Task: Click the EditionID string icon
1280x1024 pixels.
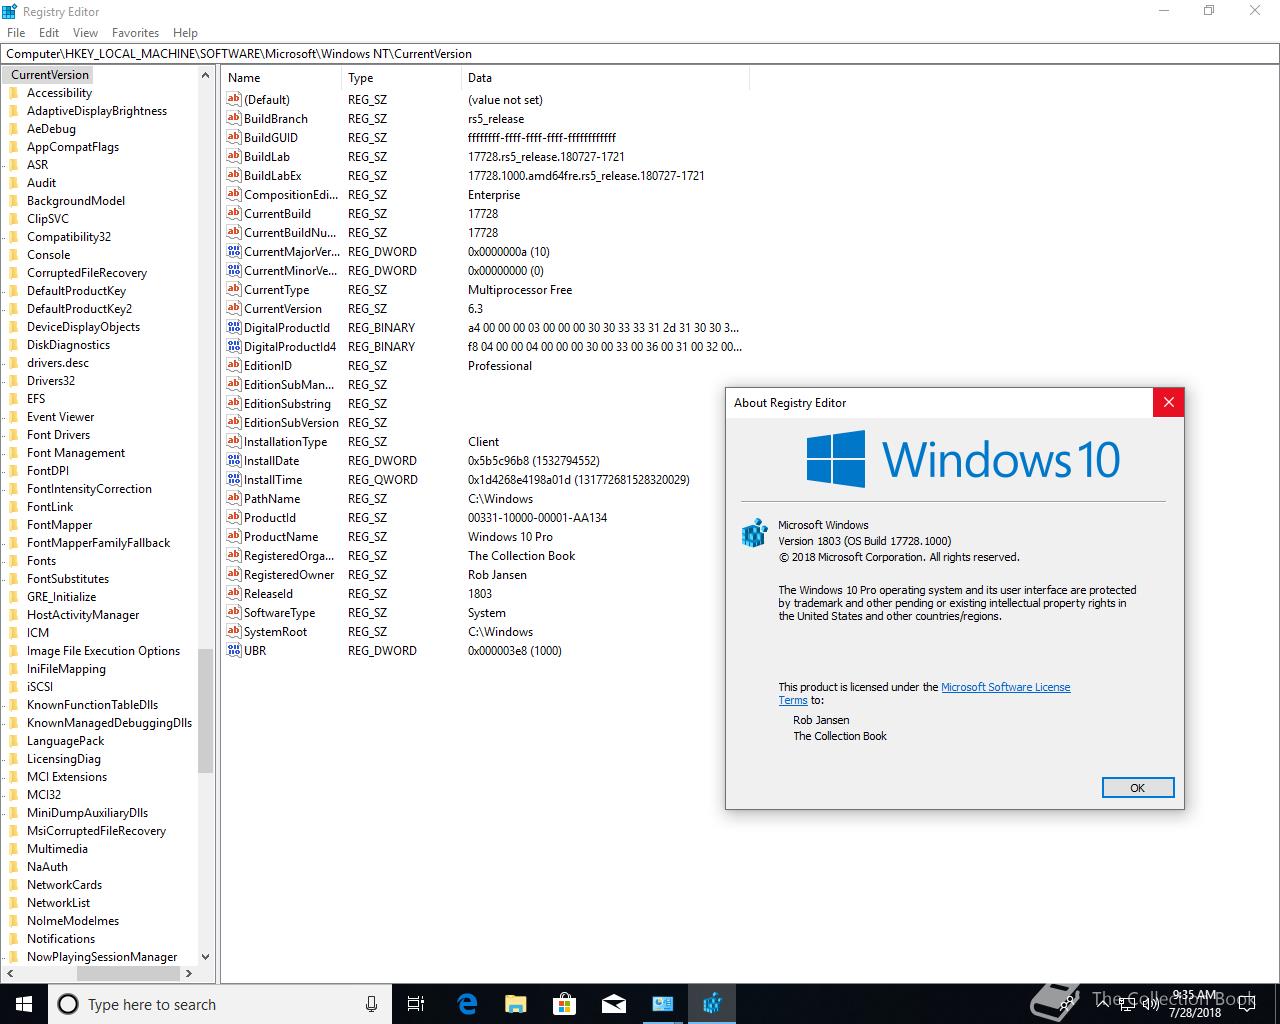Action: [x=234, y=365]
